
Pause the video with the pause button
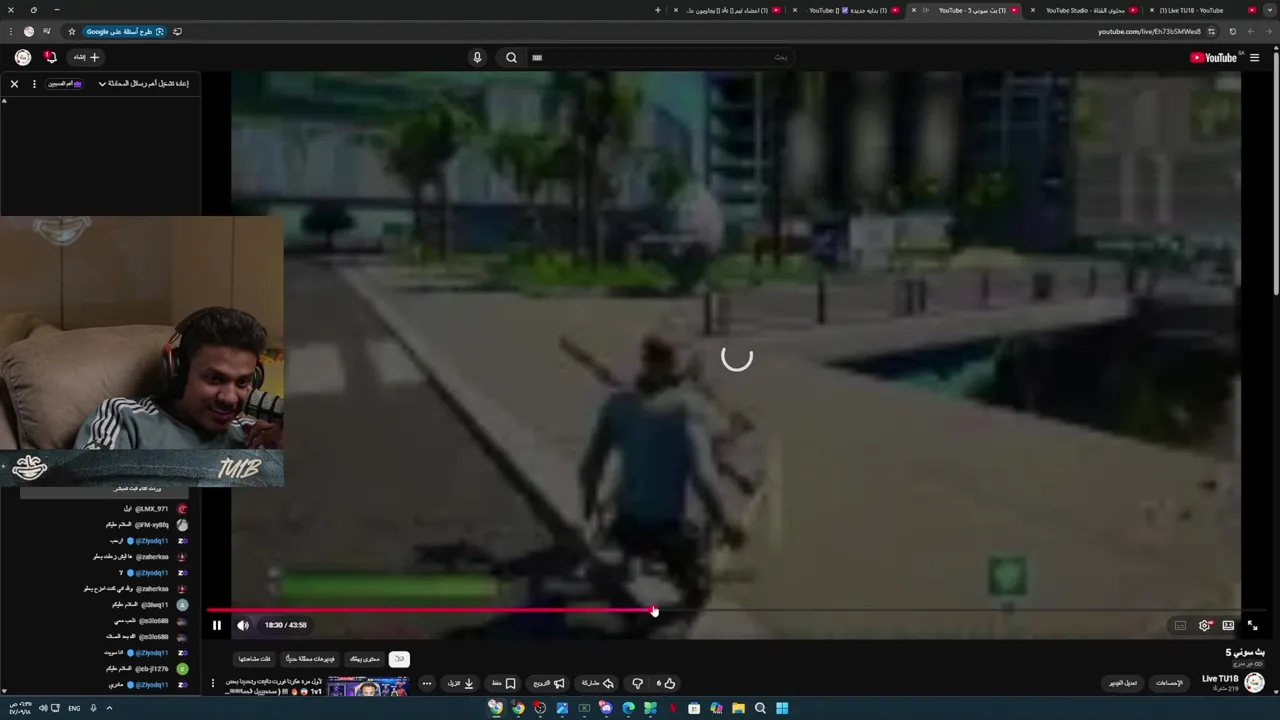(217, 625)
